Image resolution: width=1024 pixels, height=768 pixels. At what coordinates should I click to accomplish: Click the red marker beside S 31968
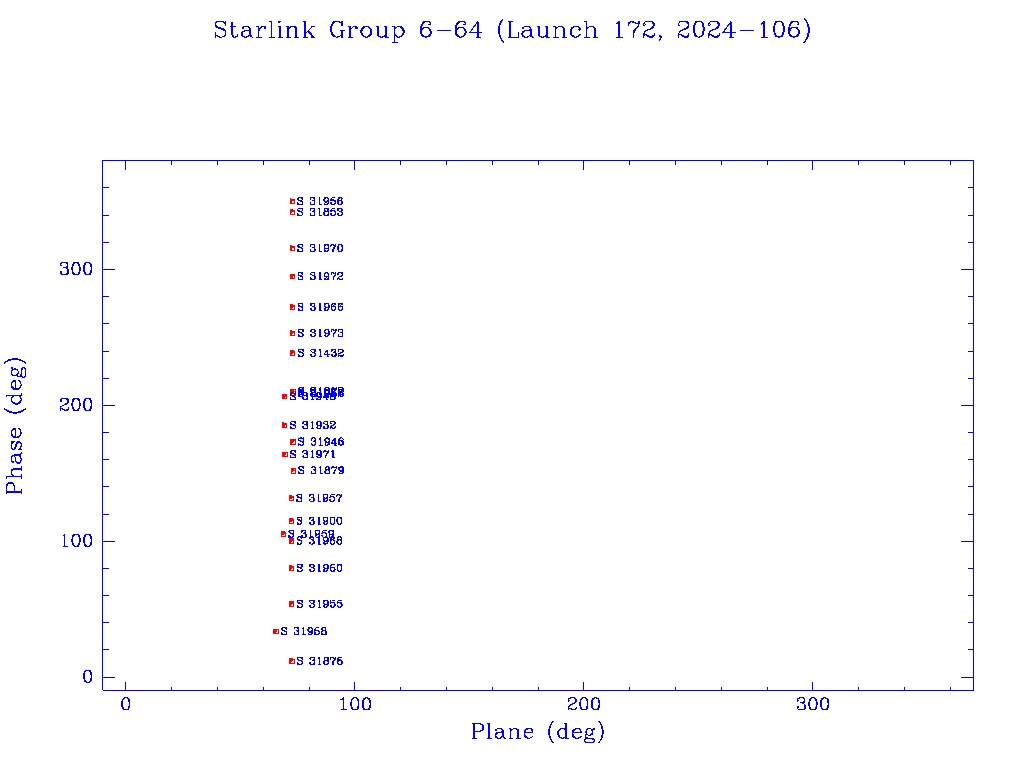[276, 632]
